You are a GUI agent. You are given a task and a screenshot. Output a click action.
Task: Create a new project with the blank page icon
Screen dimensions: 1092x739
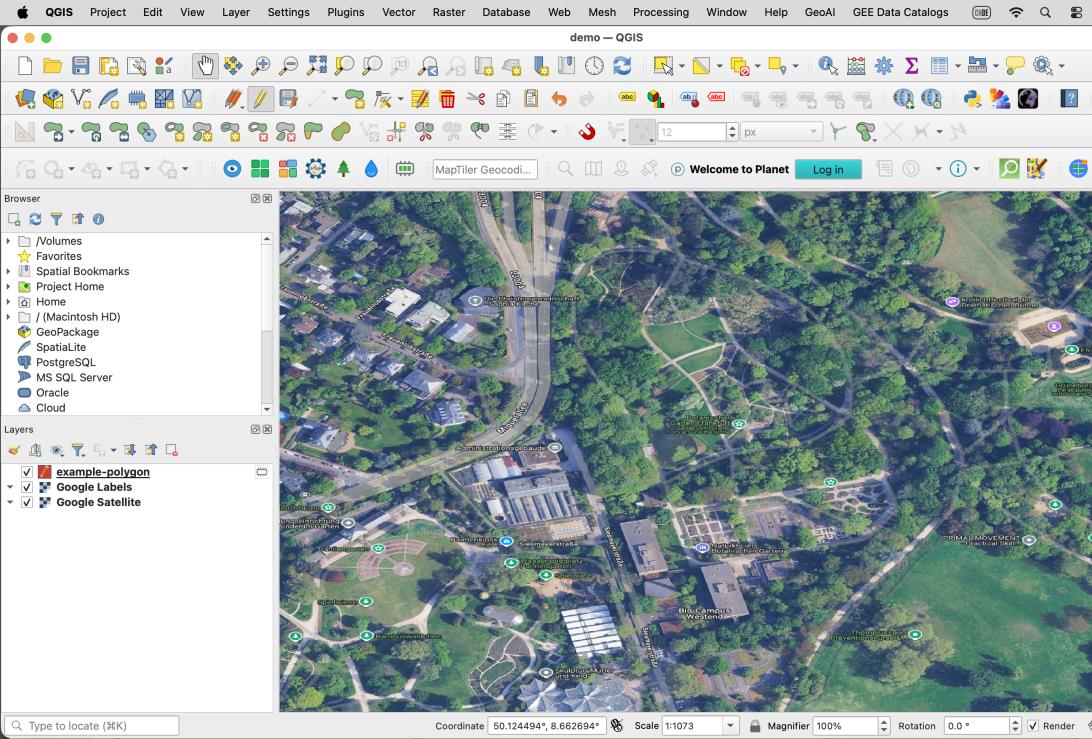click(x=25, y=66)
